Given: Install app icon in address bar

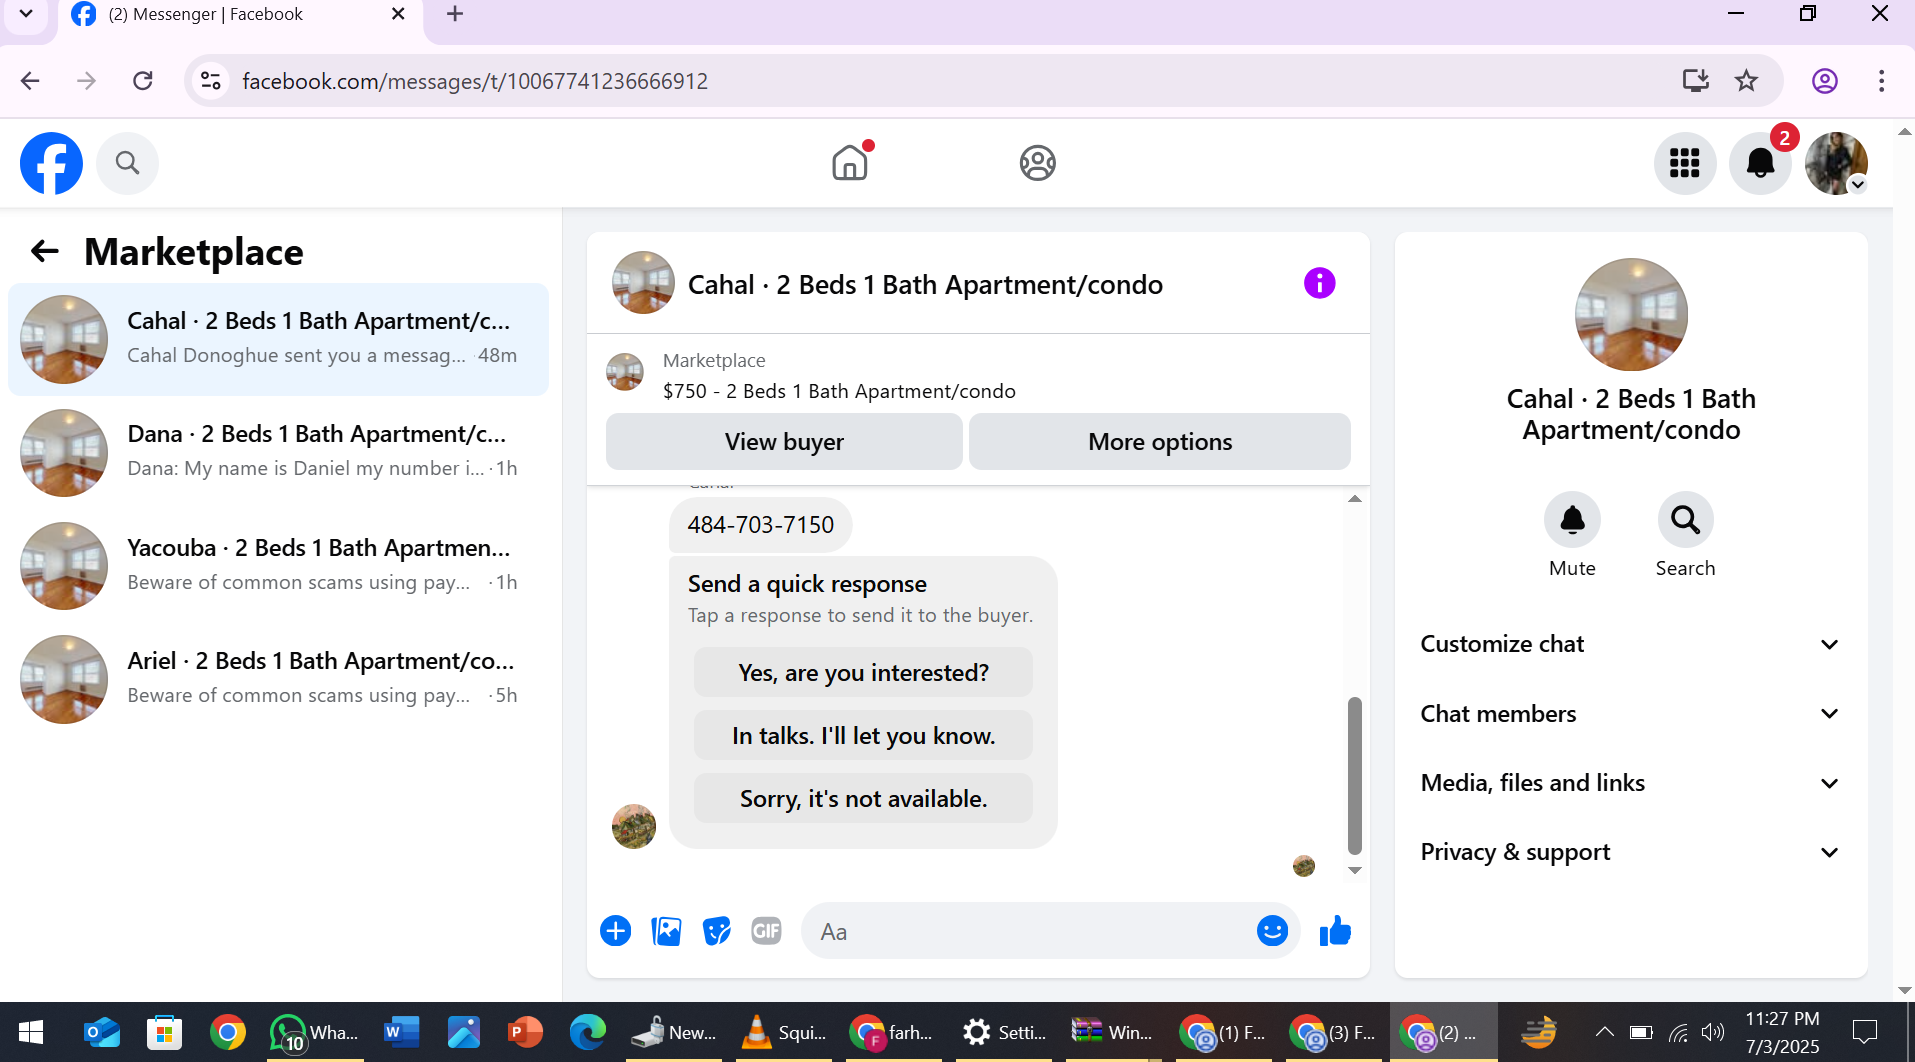Looking at the screenshot, I should pos(1695,81).
